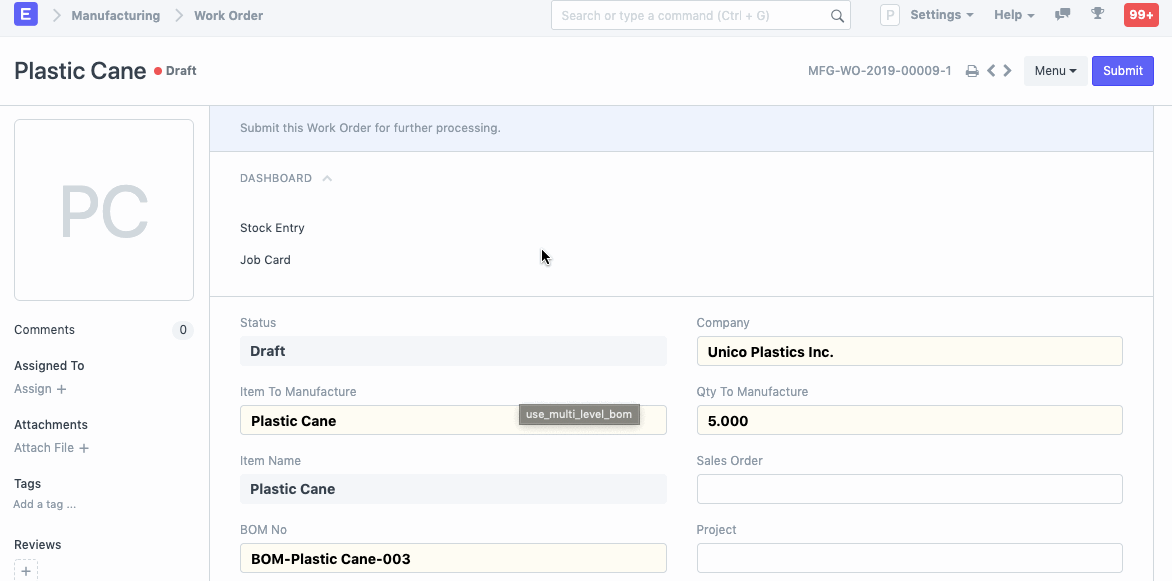Click the ERPNext home logo icon
Viewport: 1172px width, 581px height.
[x=26, y=15]
